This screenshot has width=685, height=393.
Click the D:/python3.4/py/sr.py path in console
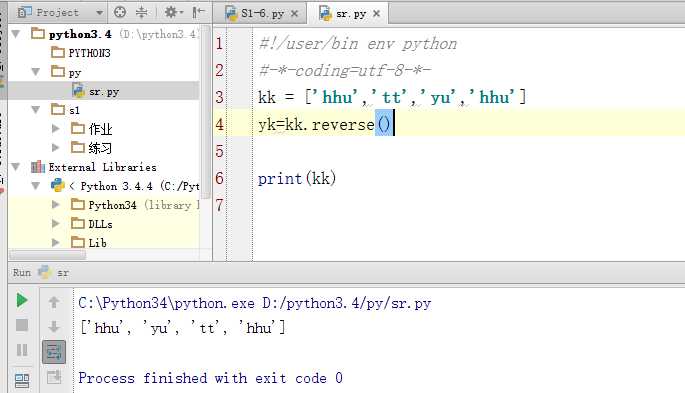pyautogui.click(x=347, y=303)
